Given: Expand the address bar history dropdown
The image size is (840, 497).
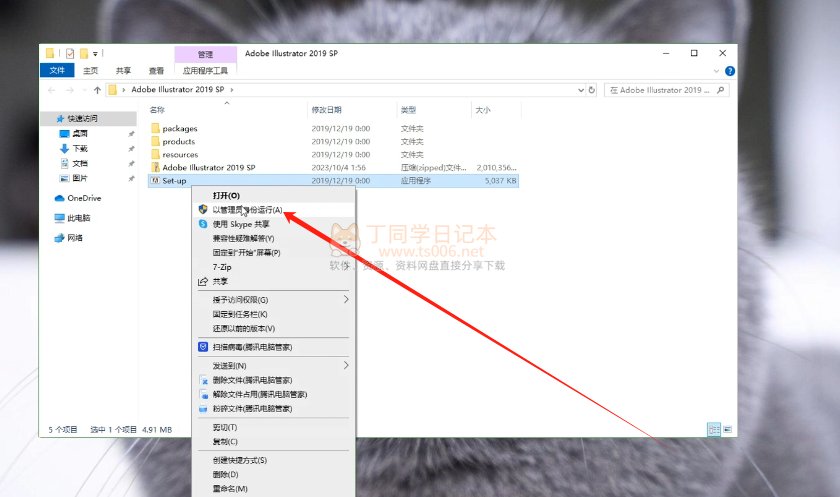Looking at the screenshot, I should coord(581,90).
